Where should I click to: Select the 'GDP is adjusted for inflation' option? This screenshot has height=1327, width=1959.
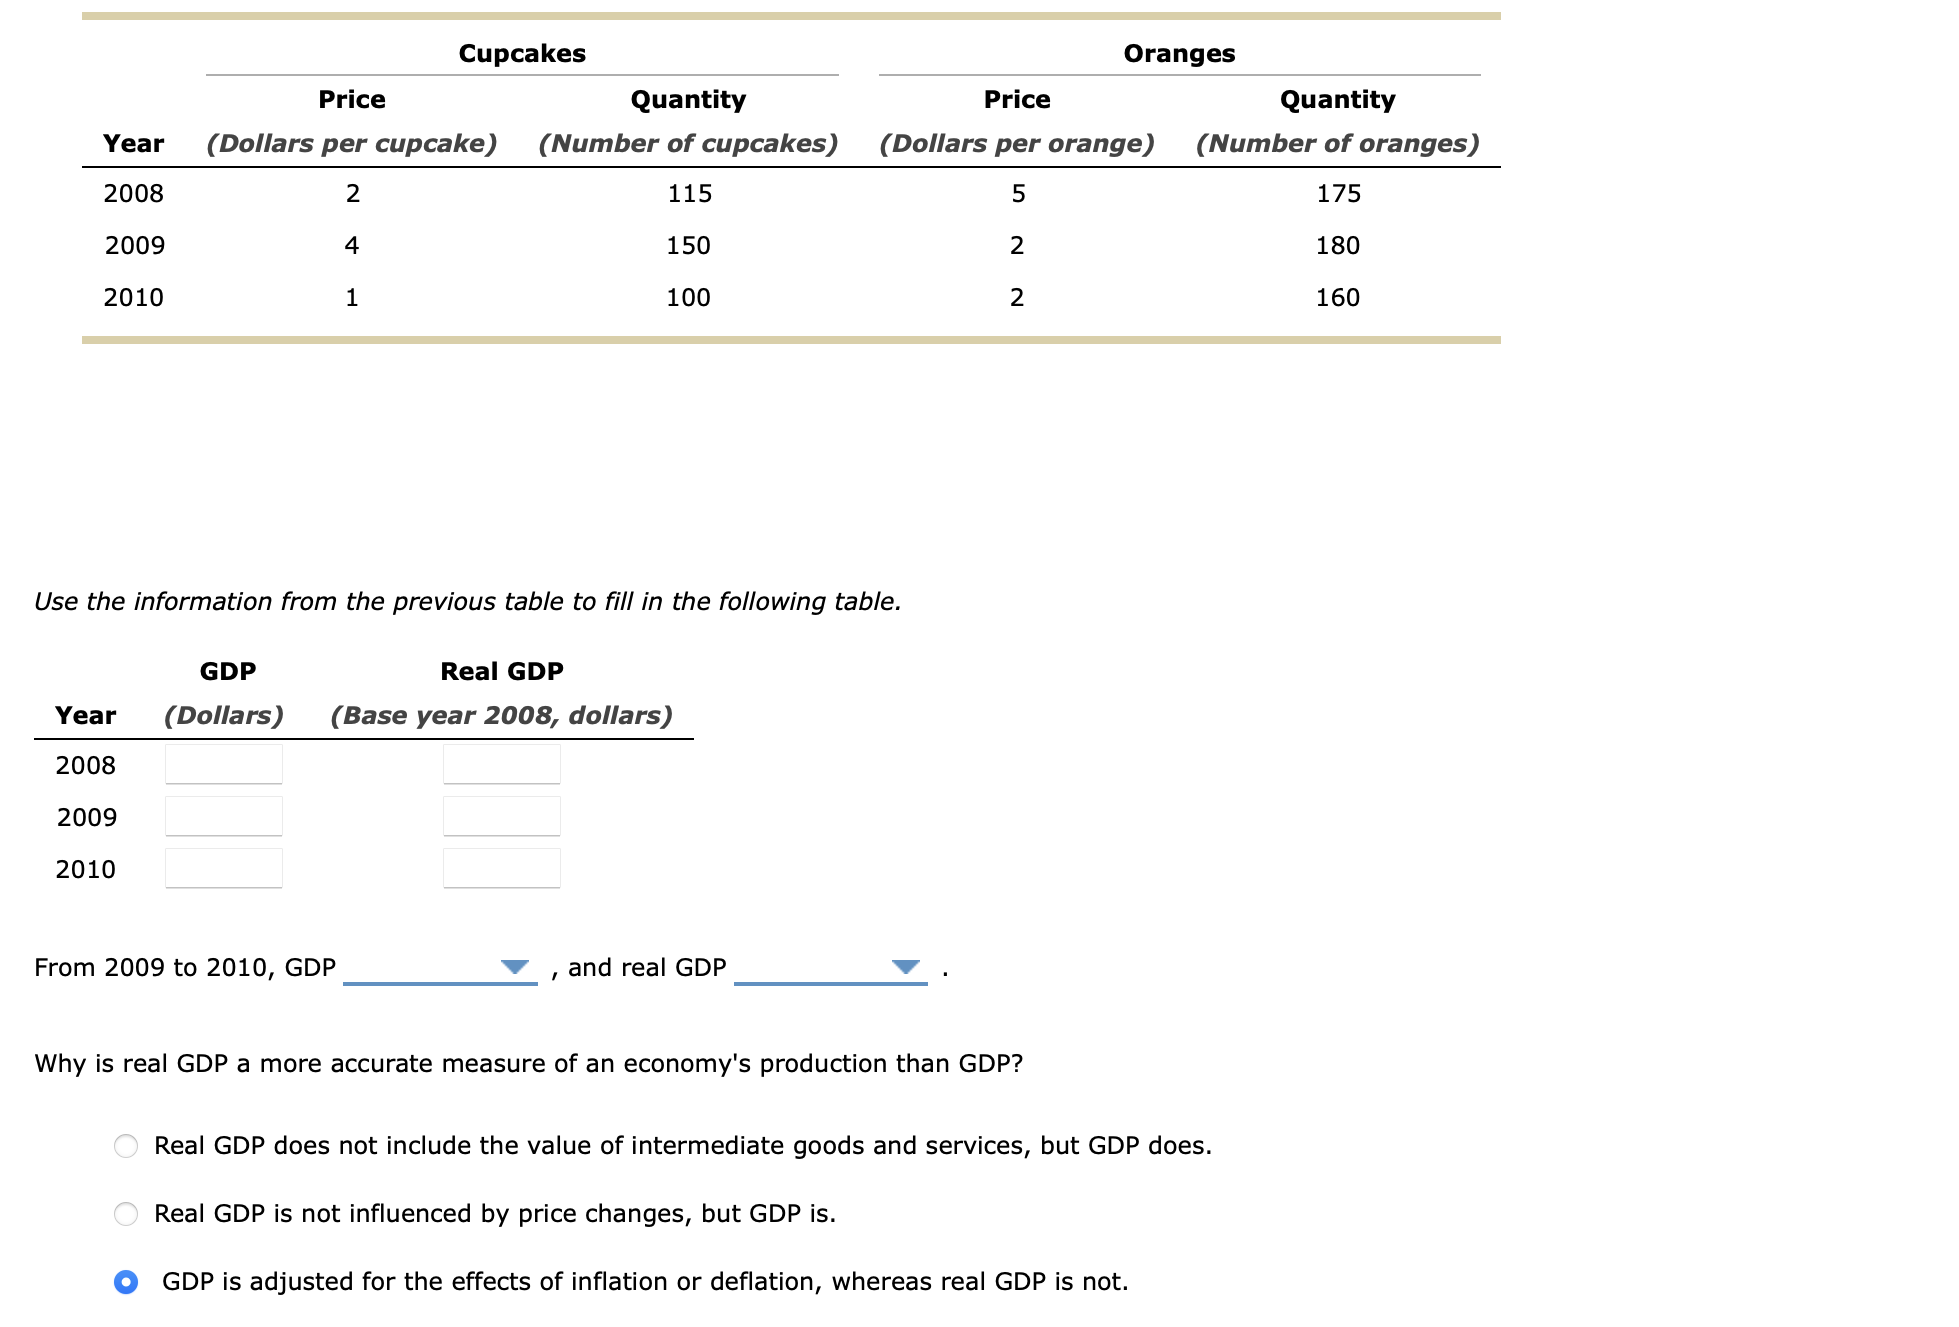point(126,1281)
